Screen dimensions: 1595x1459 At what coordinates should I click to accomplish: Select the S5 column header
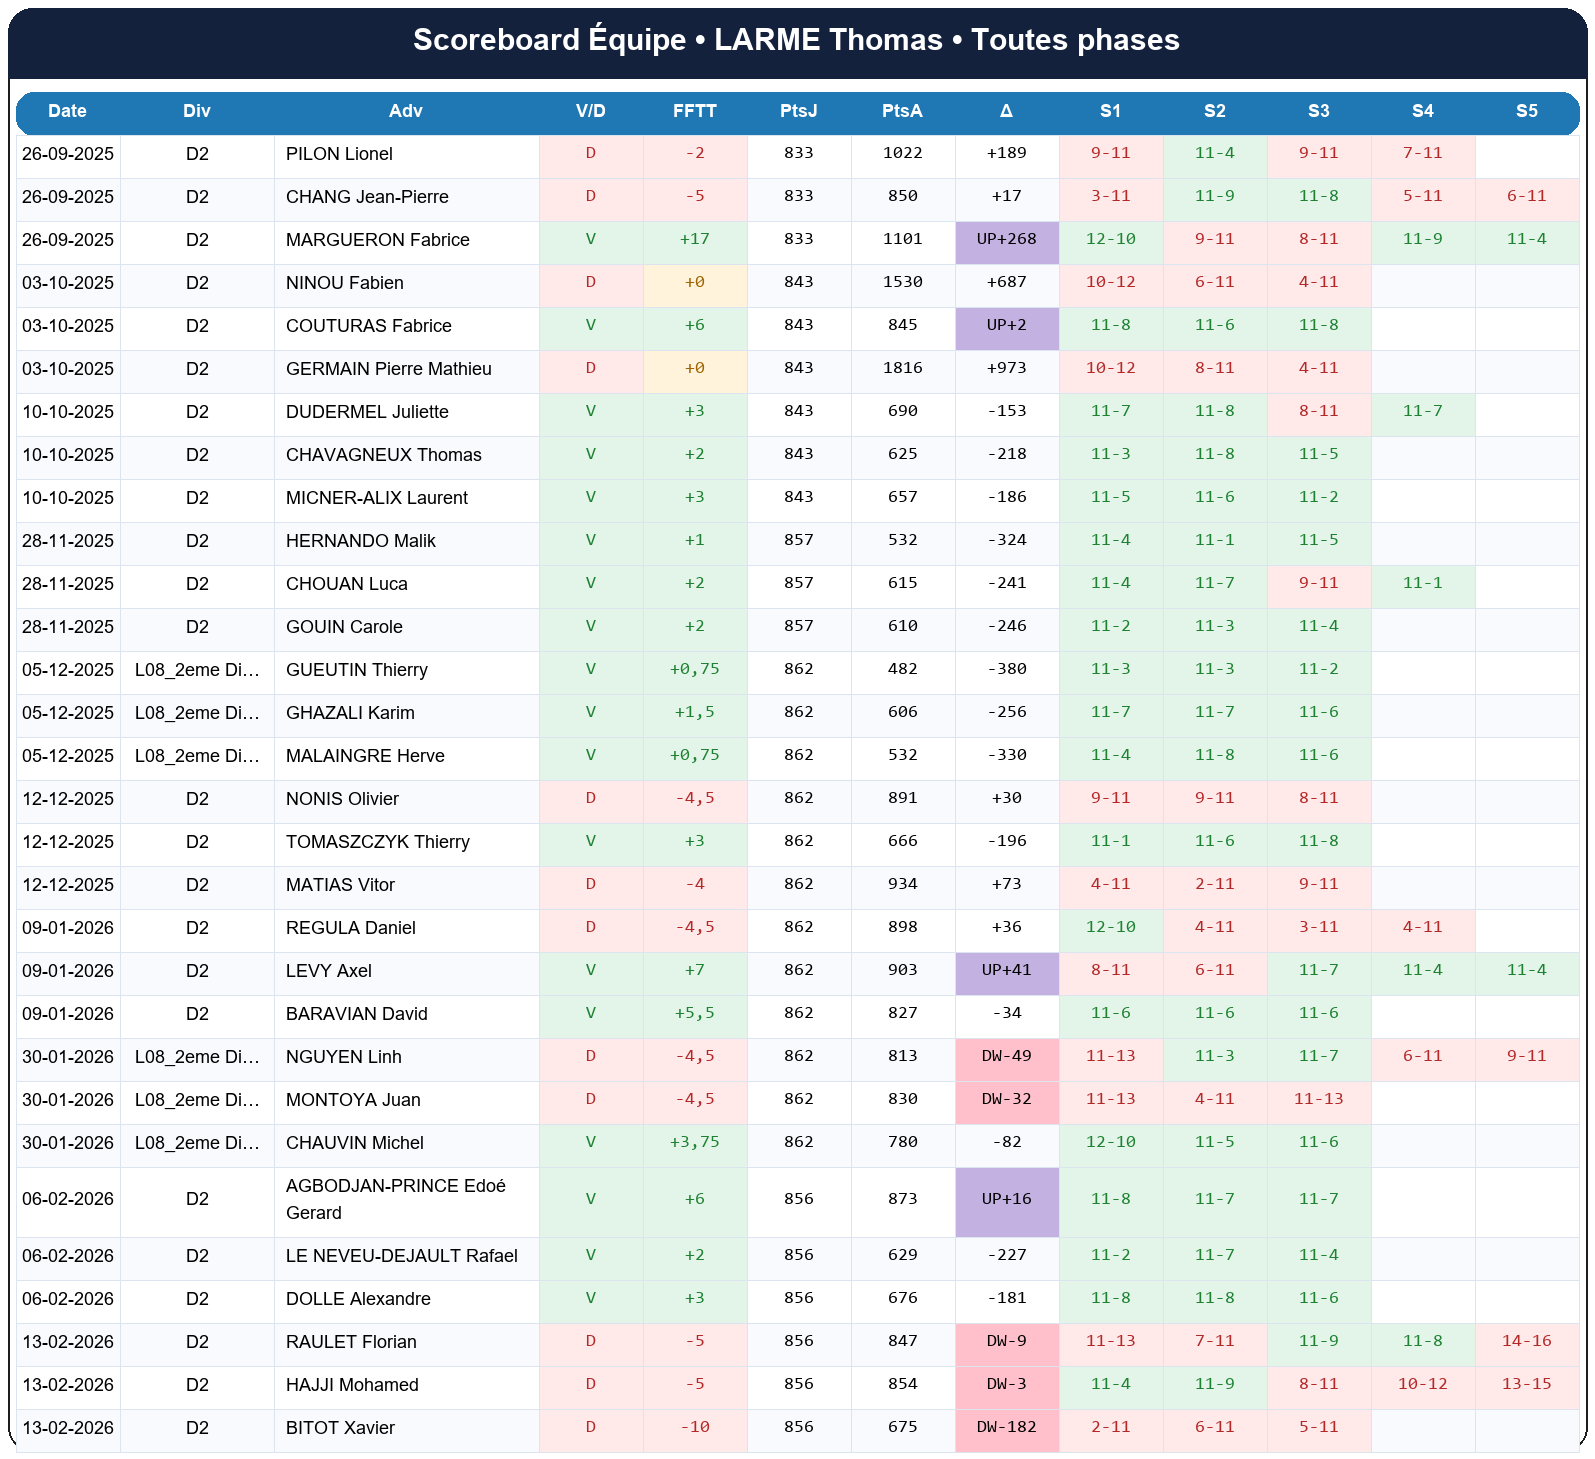pyautogui.click(x=1526, y=111)
